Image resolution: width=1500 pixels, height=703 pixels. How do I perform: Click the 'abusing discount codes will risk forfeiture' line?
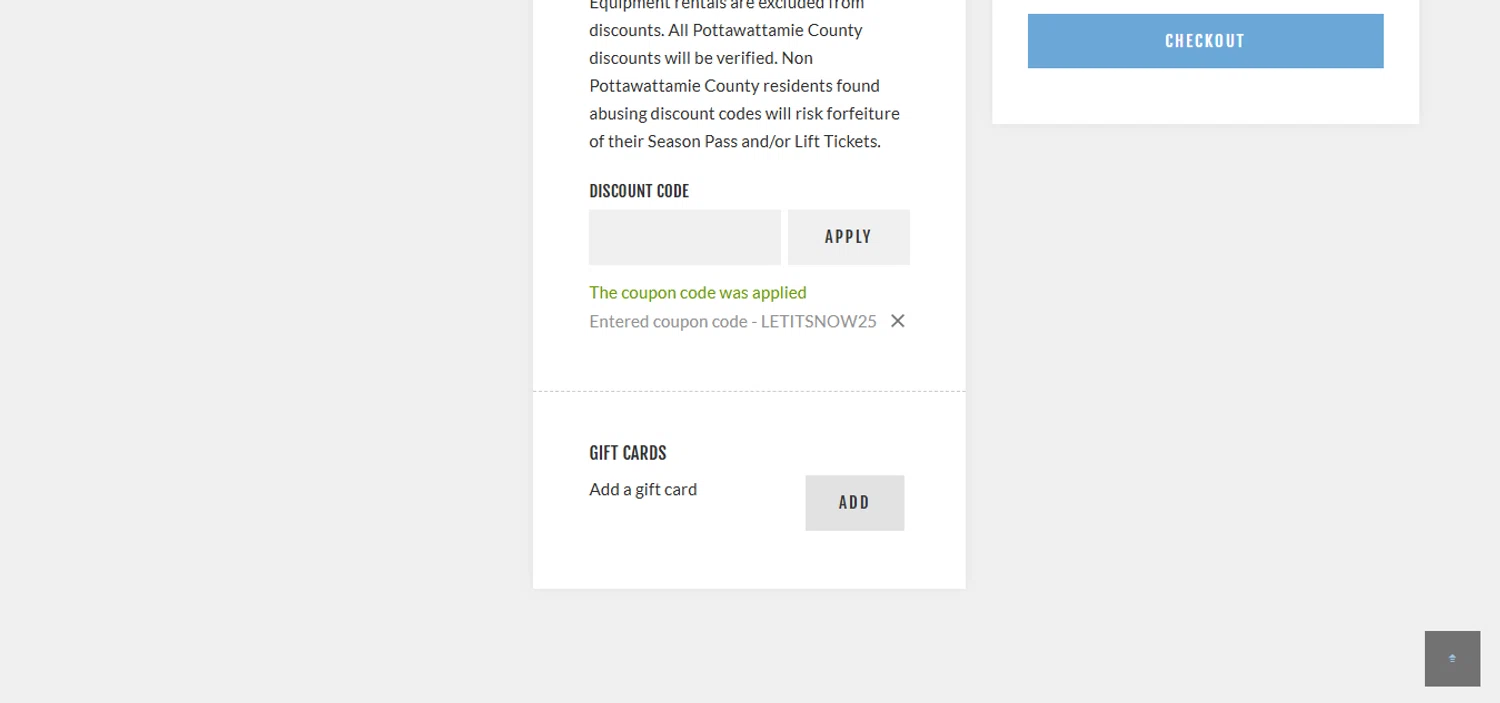coord(744,113)
